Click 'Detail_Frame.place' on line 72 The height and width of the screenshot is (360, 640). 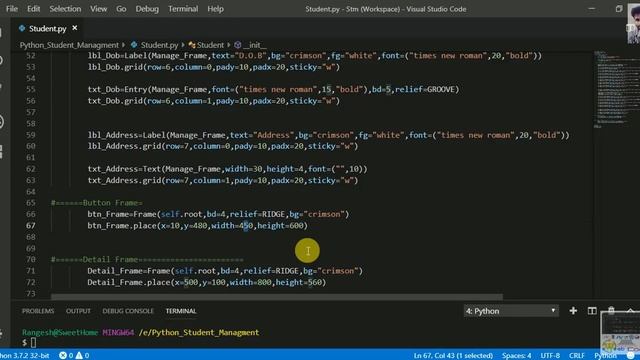129,282
